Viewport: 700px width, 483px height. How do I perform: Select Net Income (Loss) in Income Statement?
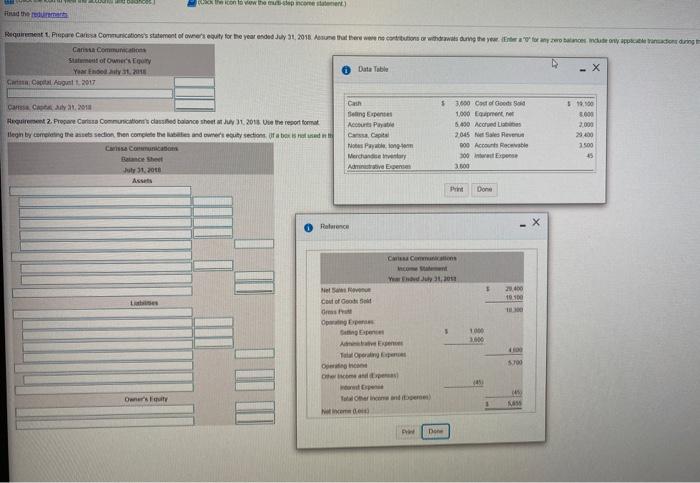(345, 411)
